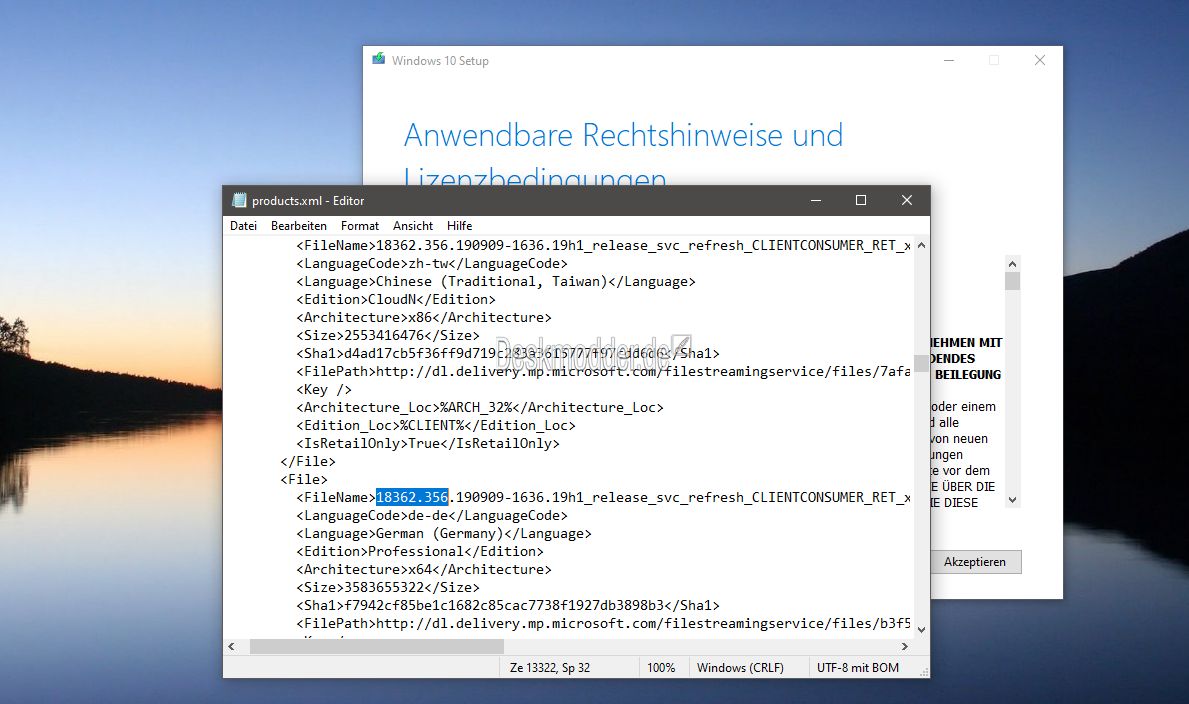
Task: Click the license text scrollbar down arrow
Action: pos(1012,501)
